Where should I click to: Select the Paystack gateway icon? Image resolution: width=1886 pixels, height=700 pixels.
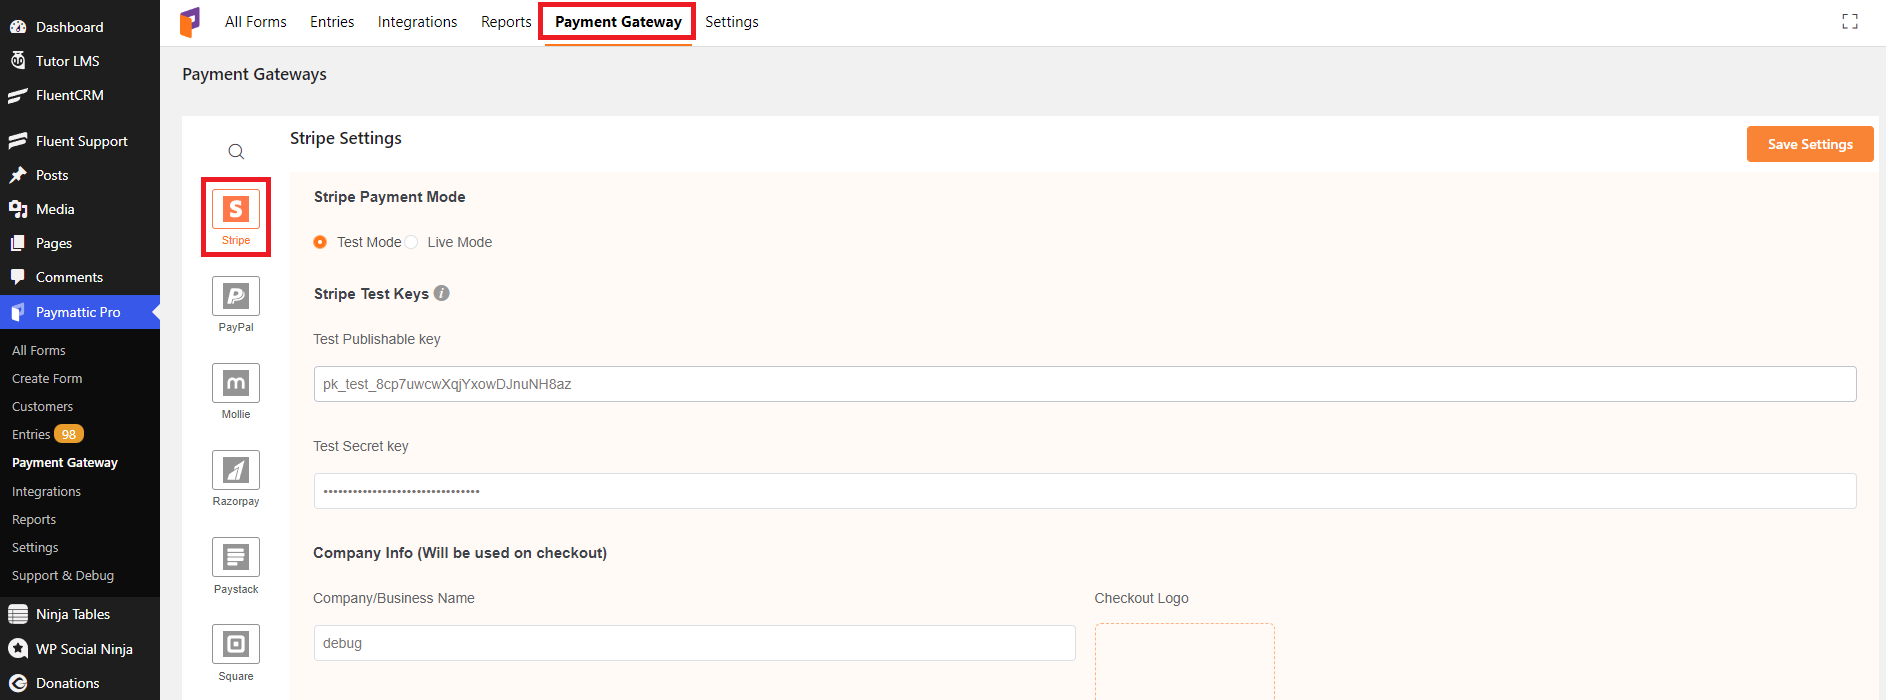coord(236,558)
